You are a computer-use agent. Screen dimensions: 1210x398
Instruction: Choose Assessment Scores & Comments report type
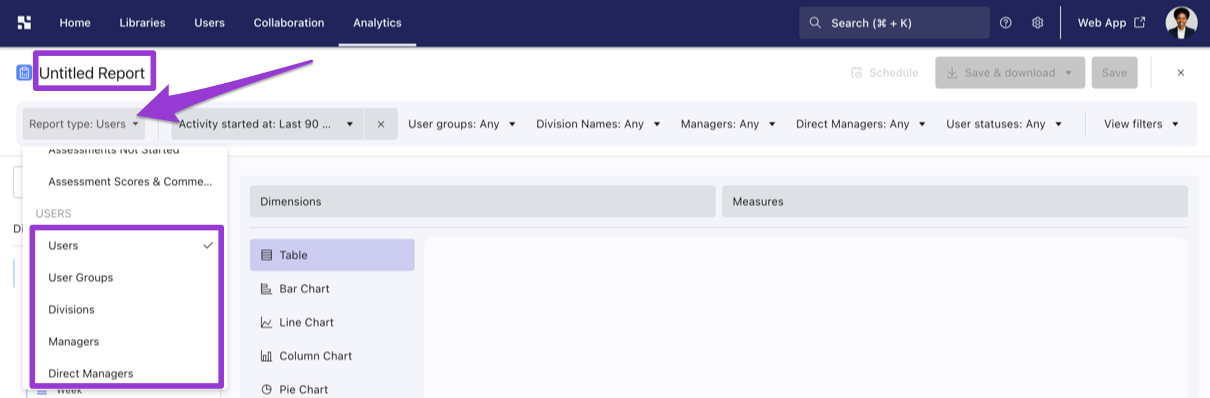(x=125, y=182)
